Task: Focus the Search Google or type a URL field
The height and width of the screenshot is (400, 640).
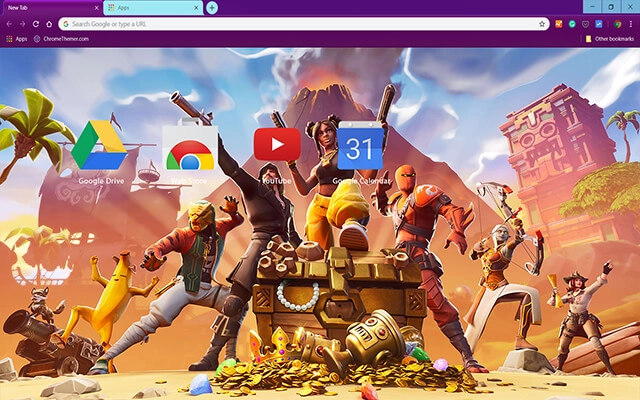Action: tap(304, 24)
